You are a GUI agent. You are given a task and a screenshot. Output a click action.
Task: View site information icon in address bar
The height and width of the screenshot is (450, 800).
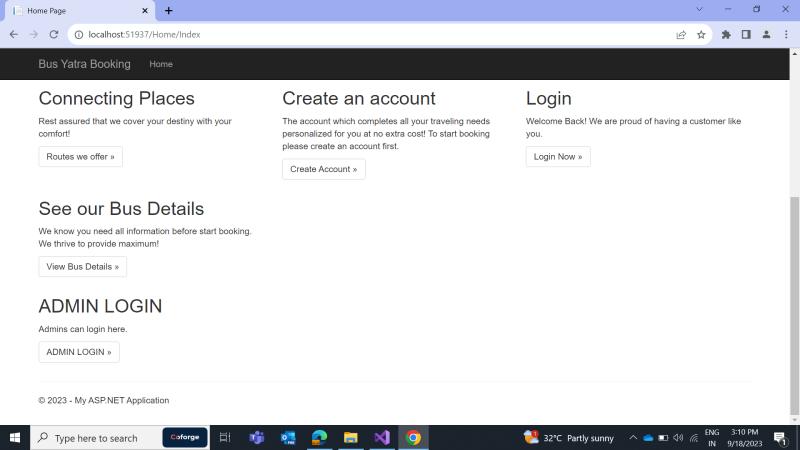[x=79, y=35]
